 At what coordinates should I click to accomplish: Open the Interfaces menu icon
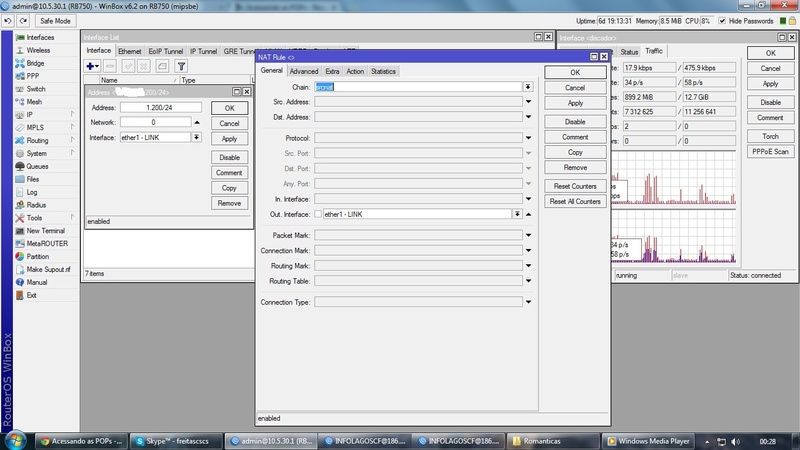click(20, 37)
